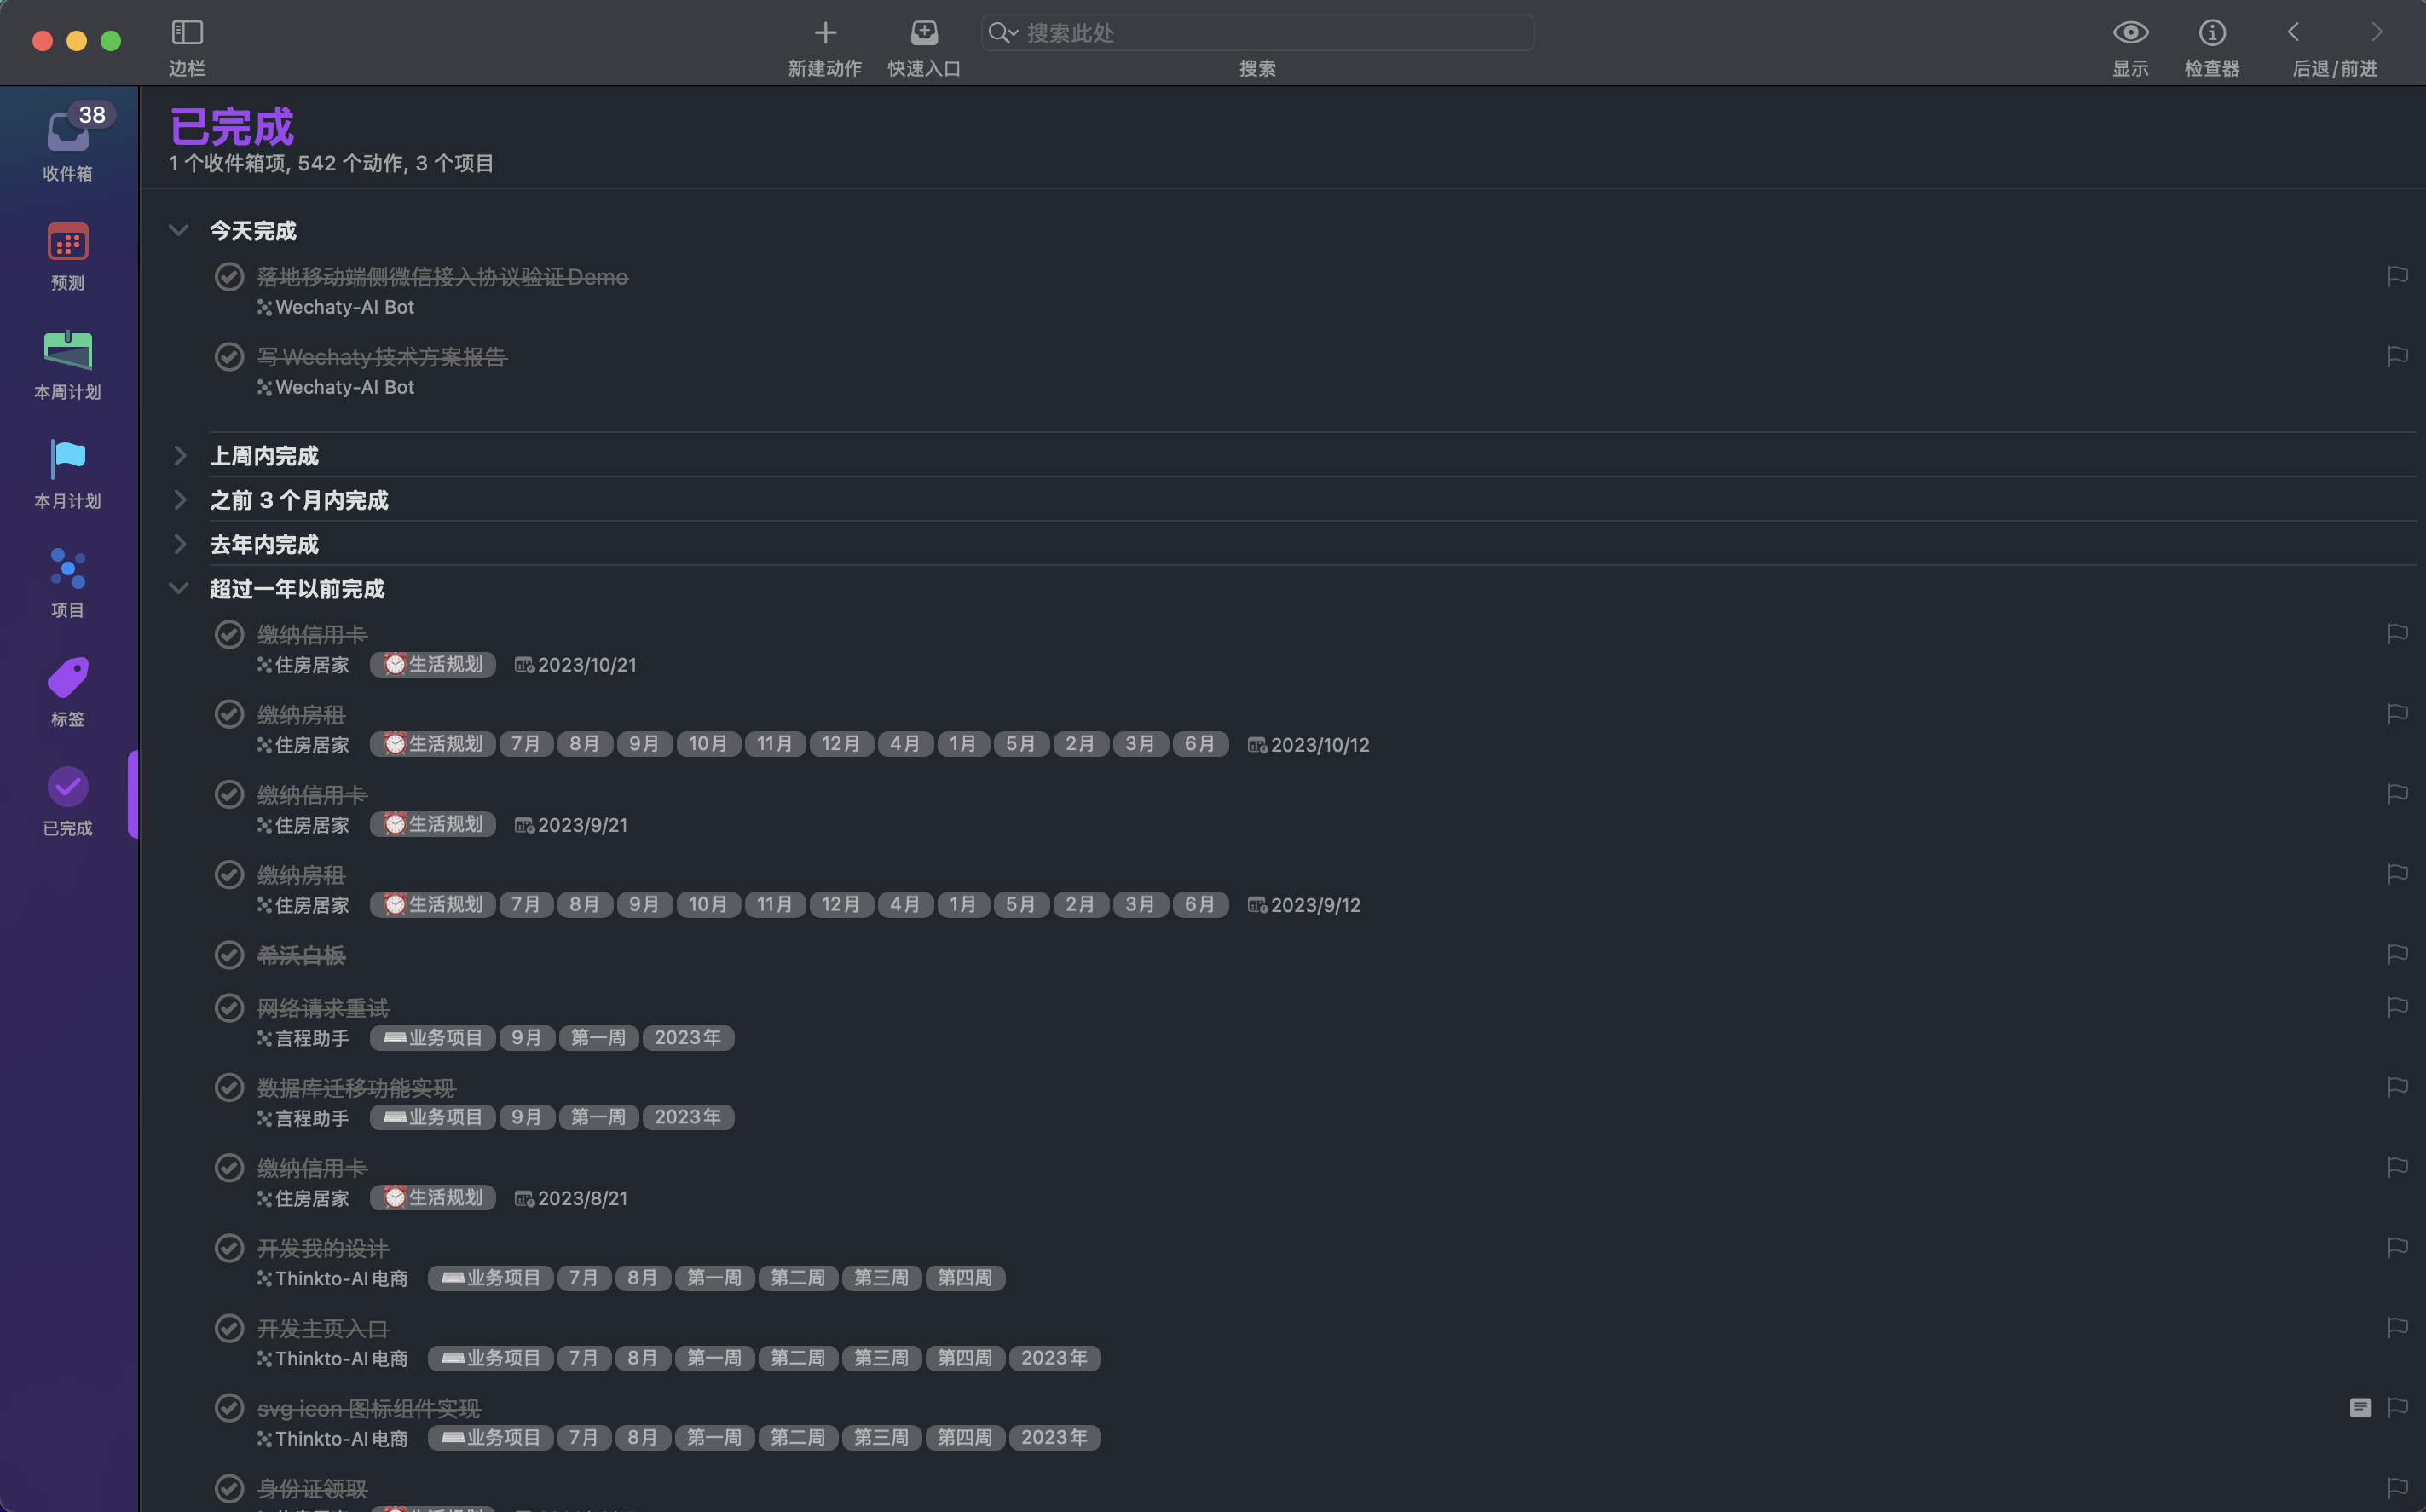Click the 已完成 perspective heading
This screenshot has width=2426, height=1512.
[x=232, y=127]
